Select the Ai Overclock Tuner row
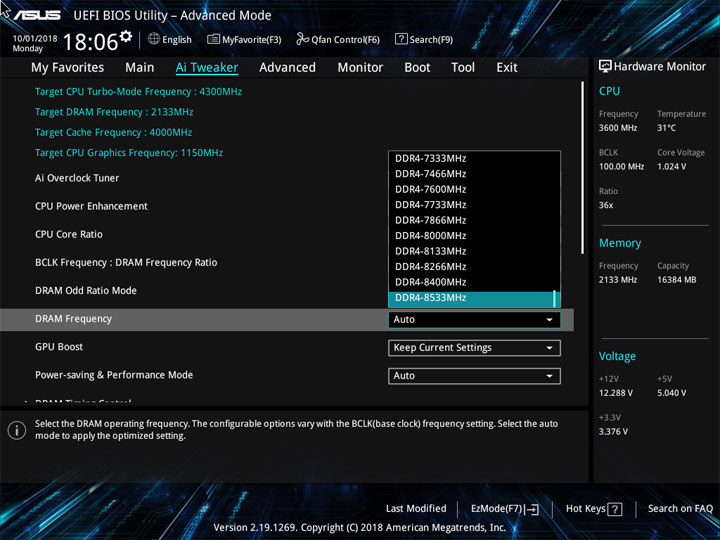Screen dimensions: 720x540 pyautogui.click(x=77, y=178)
